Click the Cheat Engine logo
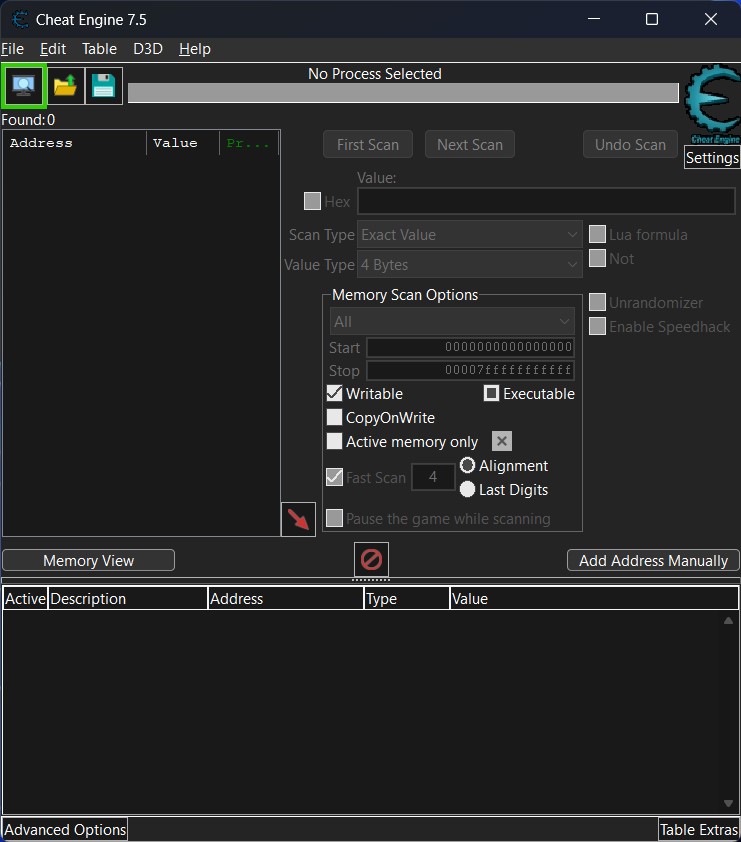 tap(713, 104)
